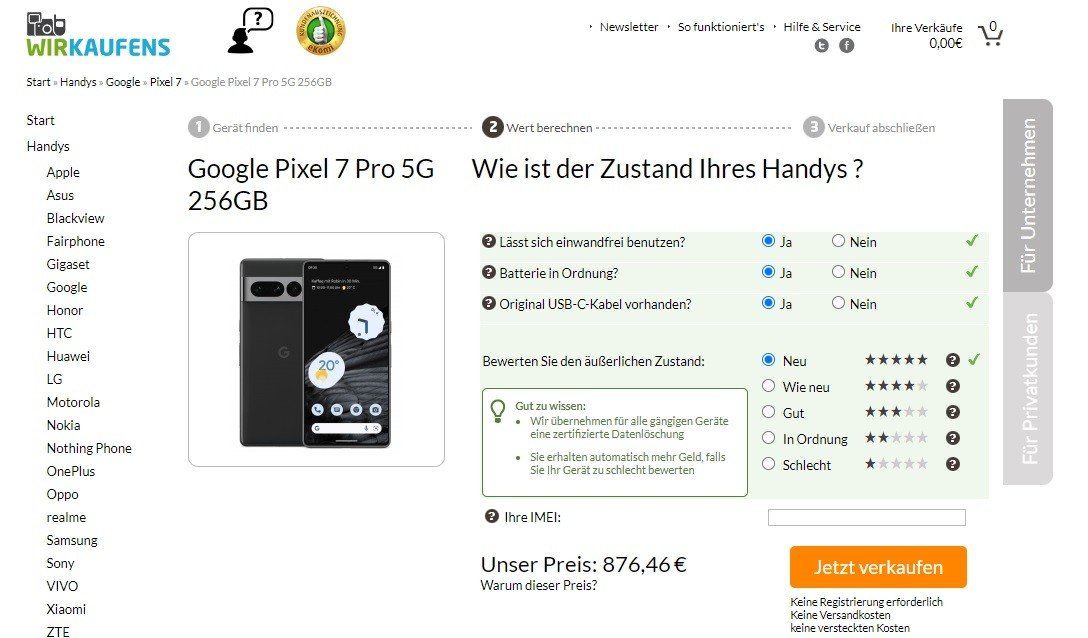Select Nein for Original USB-C-Kabel
This screenshot has height=638, width=1088.
(838, 303)
